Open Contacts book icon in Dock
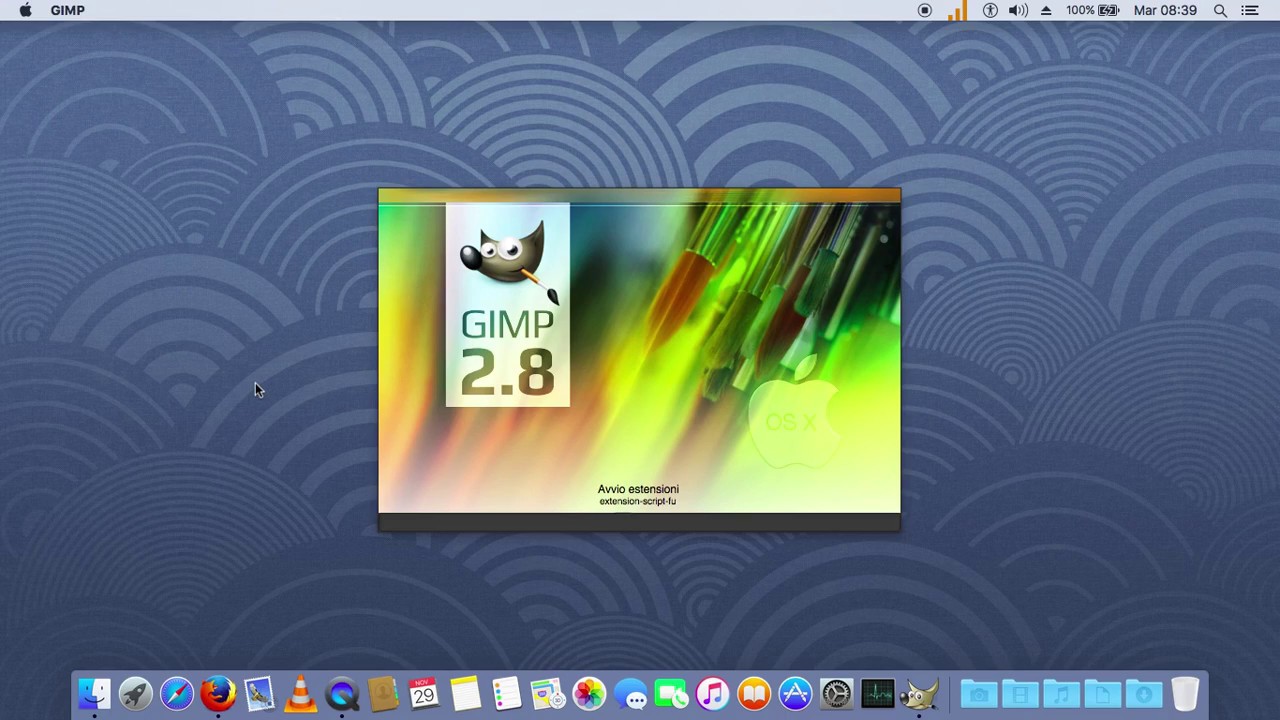Image resolution: width=1280 pixels, height=720 pixels. point(383,694)
